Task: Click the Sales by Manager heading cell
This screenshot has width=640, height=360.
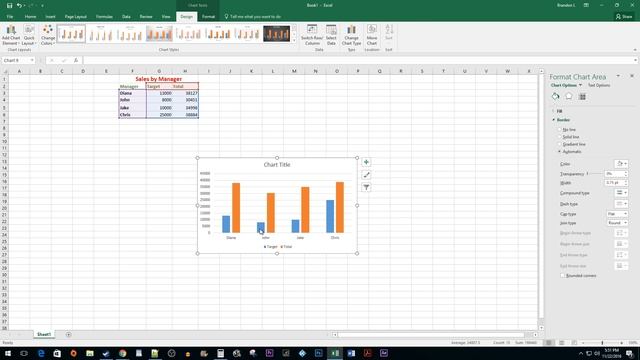Action: click(159, 79)
